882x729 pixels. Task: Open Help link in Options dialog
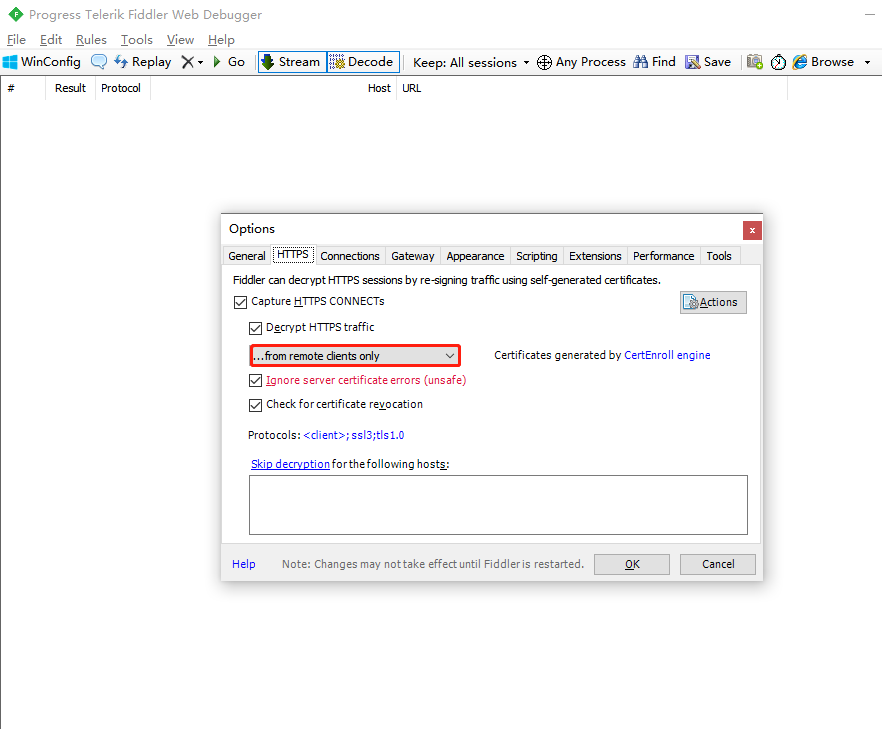(244, 564)
